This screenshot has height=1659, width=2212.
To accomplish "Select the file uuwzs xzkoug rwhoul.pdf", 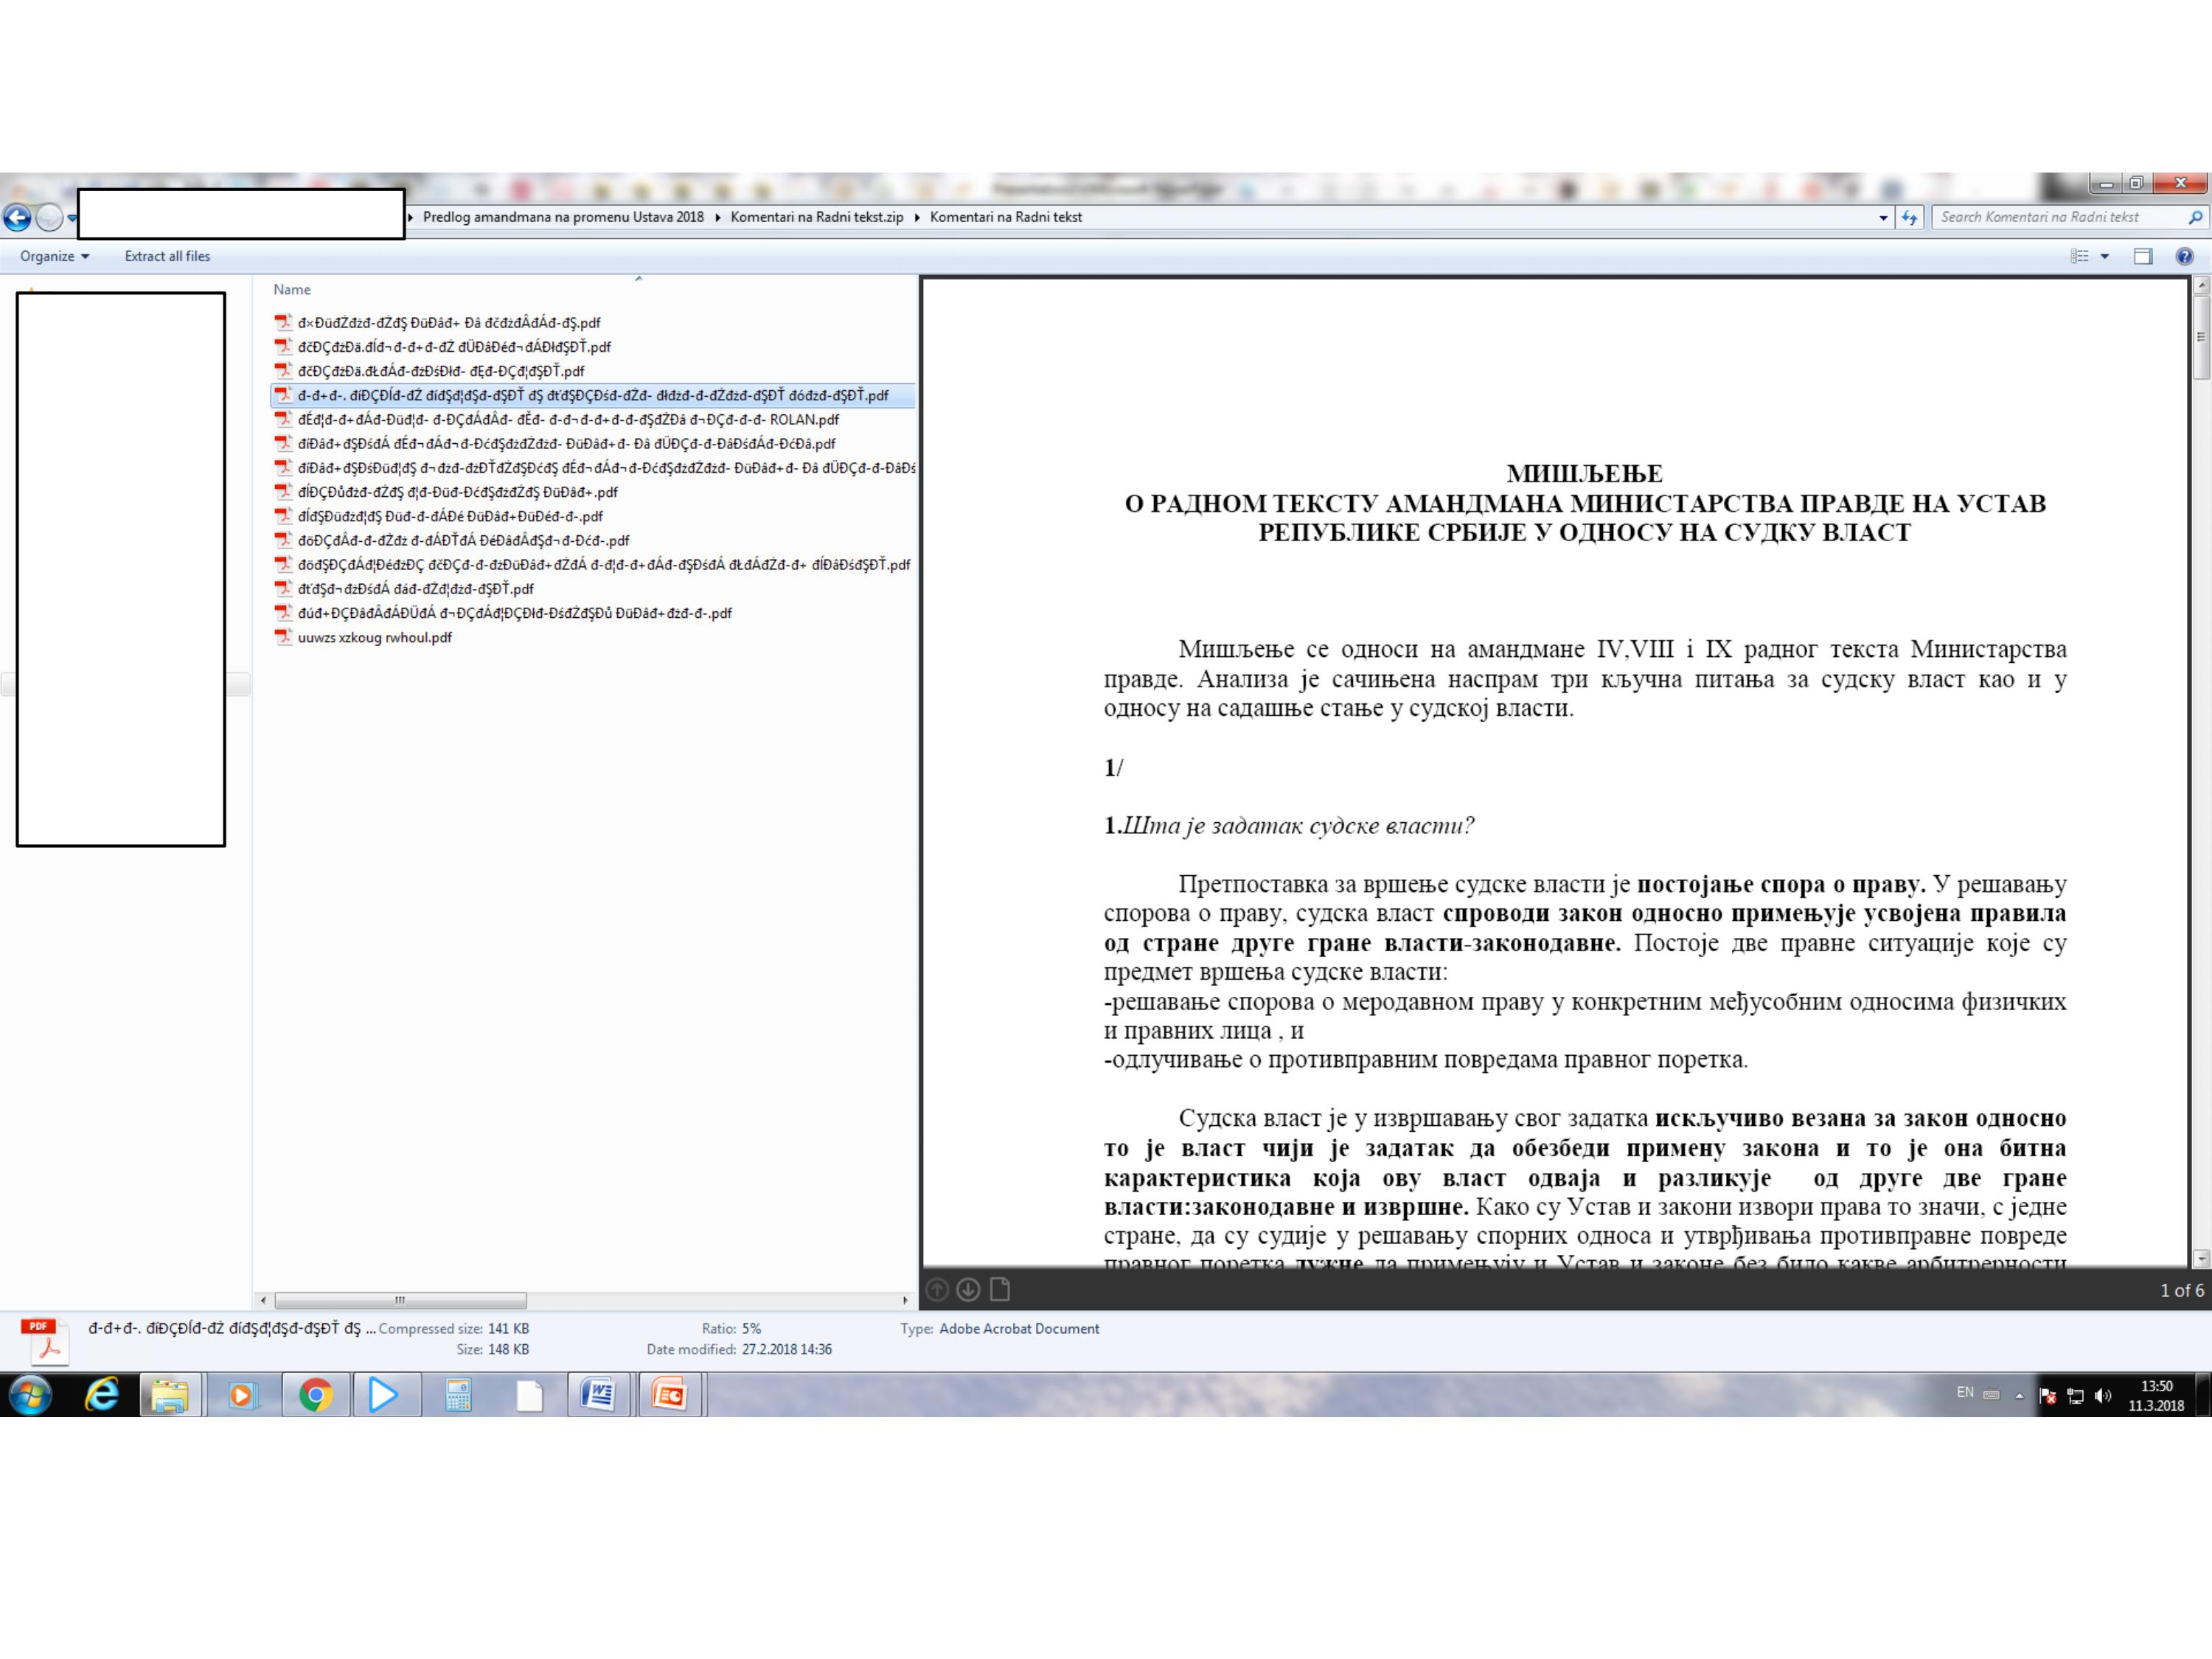I will [x=374, y=637].
